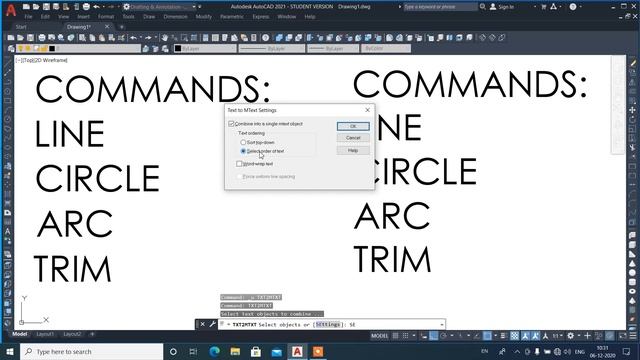
Task: Click the wrench customize icon on command line
Action: click(212, 324)
